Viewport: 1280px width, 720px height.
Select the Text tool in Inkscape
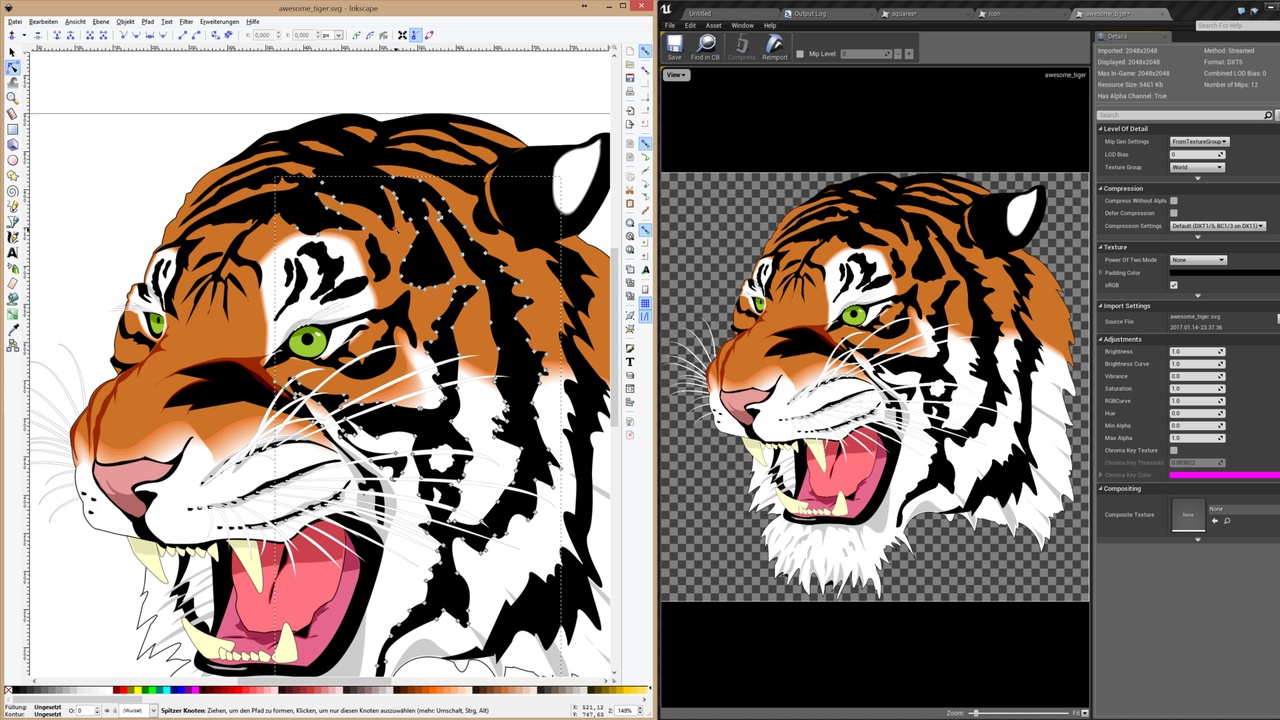pos(12,253)
